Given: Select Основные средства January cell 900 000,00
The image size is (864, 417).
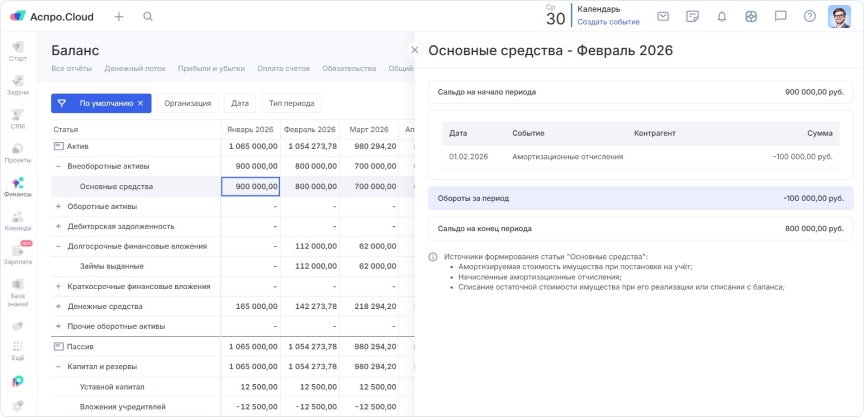Looking at the screenshot, I should pos(251,186).
